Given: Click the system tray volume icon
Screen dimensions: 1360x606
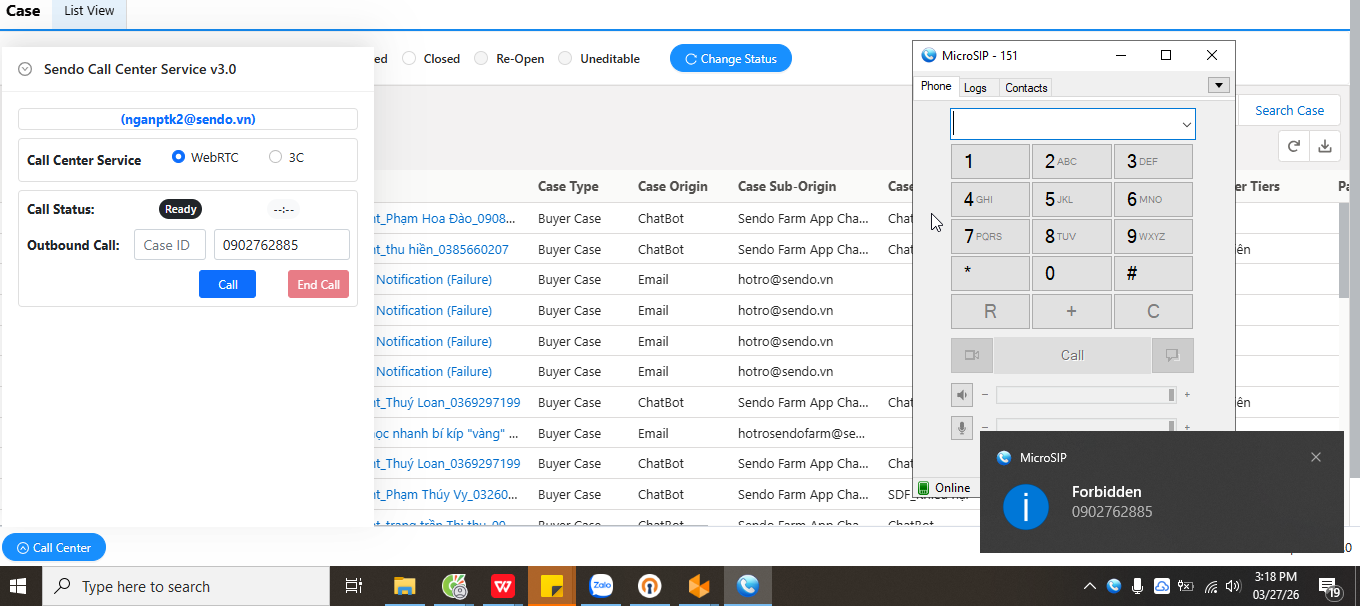Looking at the screenshot, I should 1233,586.
